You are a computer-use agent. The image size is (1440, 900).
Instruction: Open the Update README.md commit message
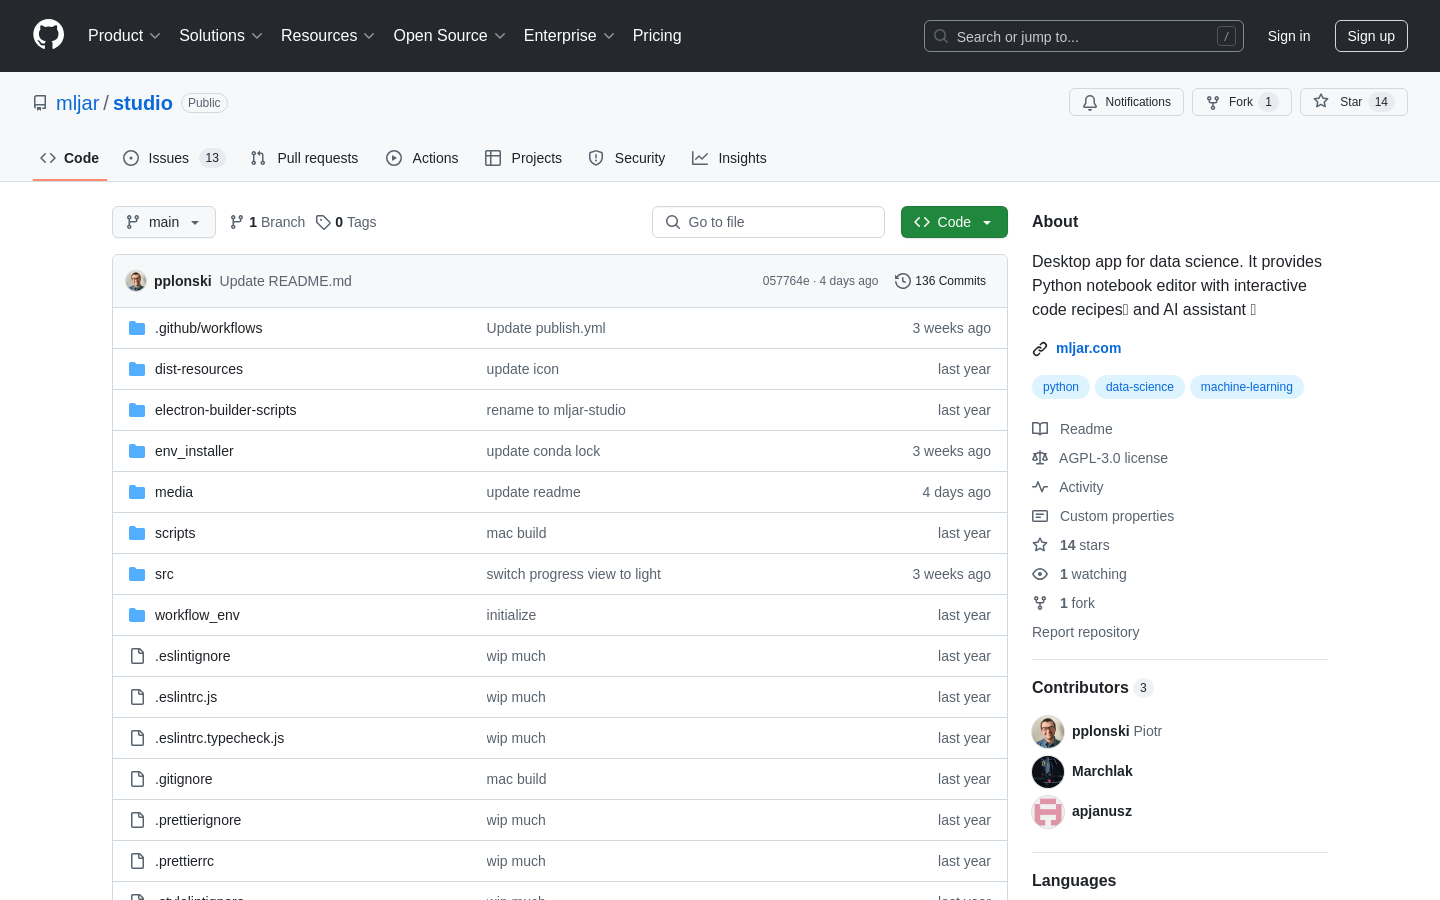tap(286, 281)
